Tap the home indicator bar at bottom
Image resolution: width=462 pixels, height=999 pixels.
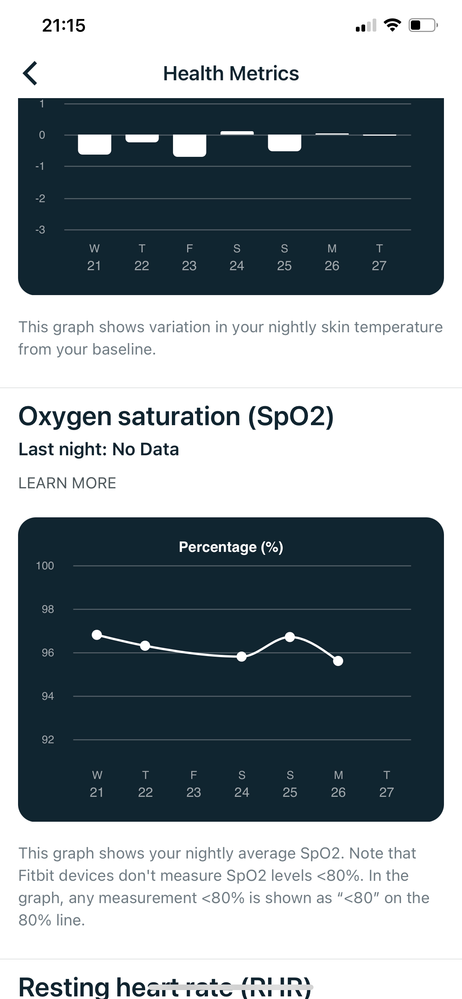coord(231,987)
